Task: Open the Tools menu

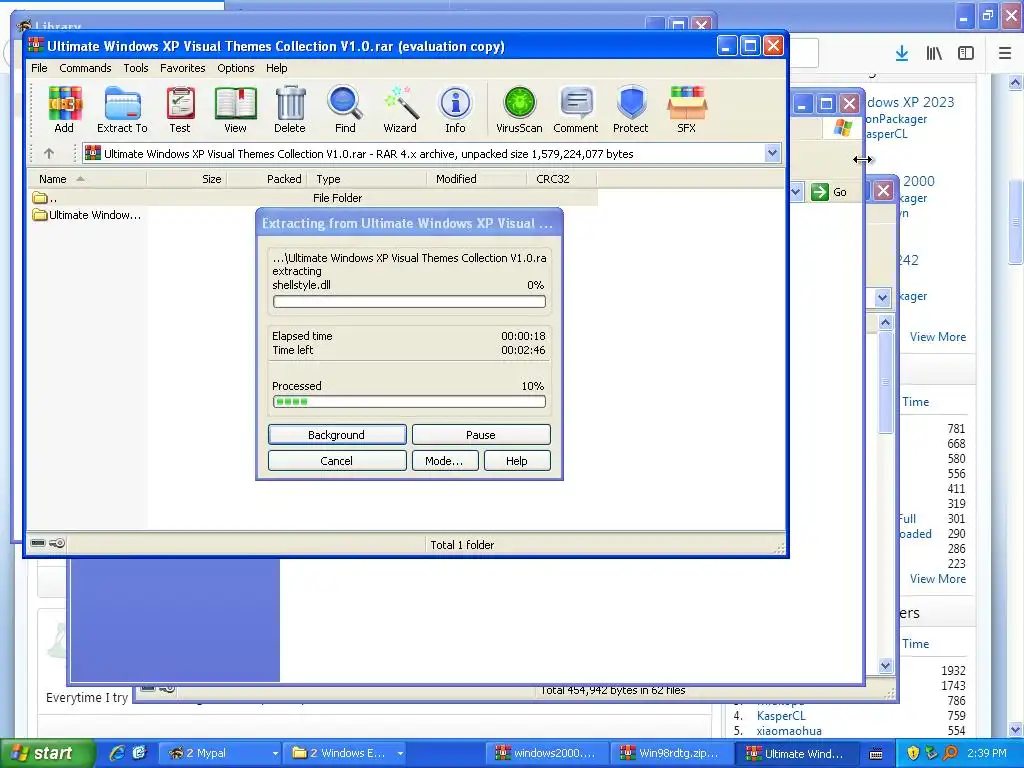Action: coord(136,68)
